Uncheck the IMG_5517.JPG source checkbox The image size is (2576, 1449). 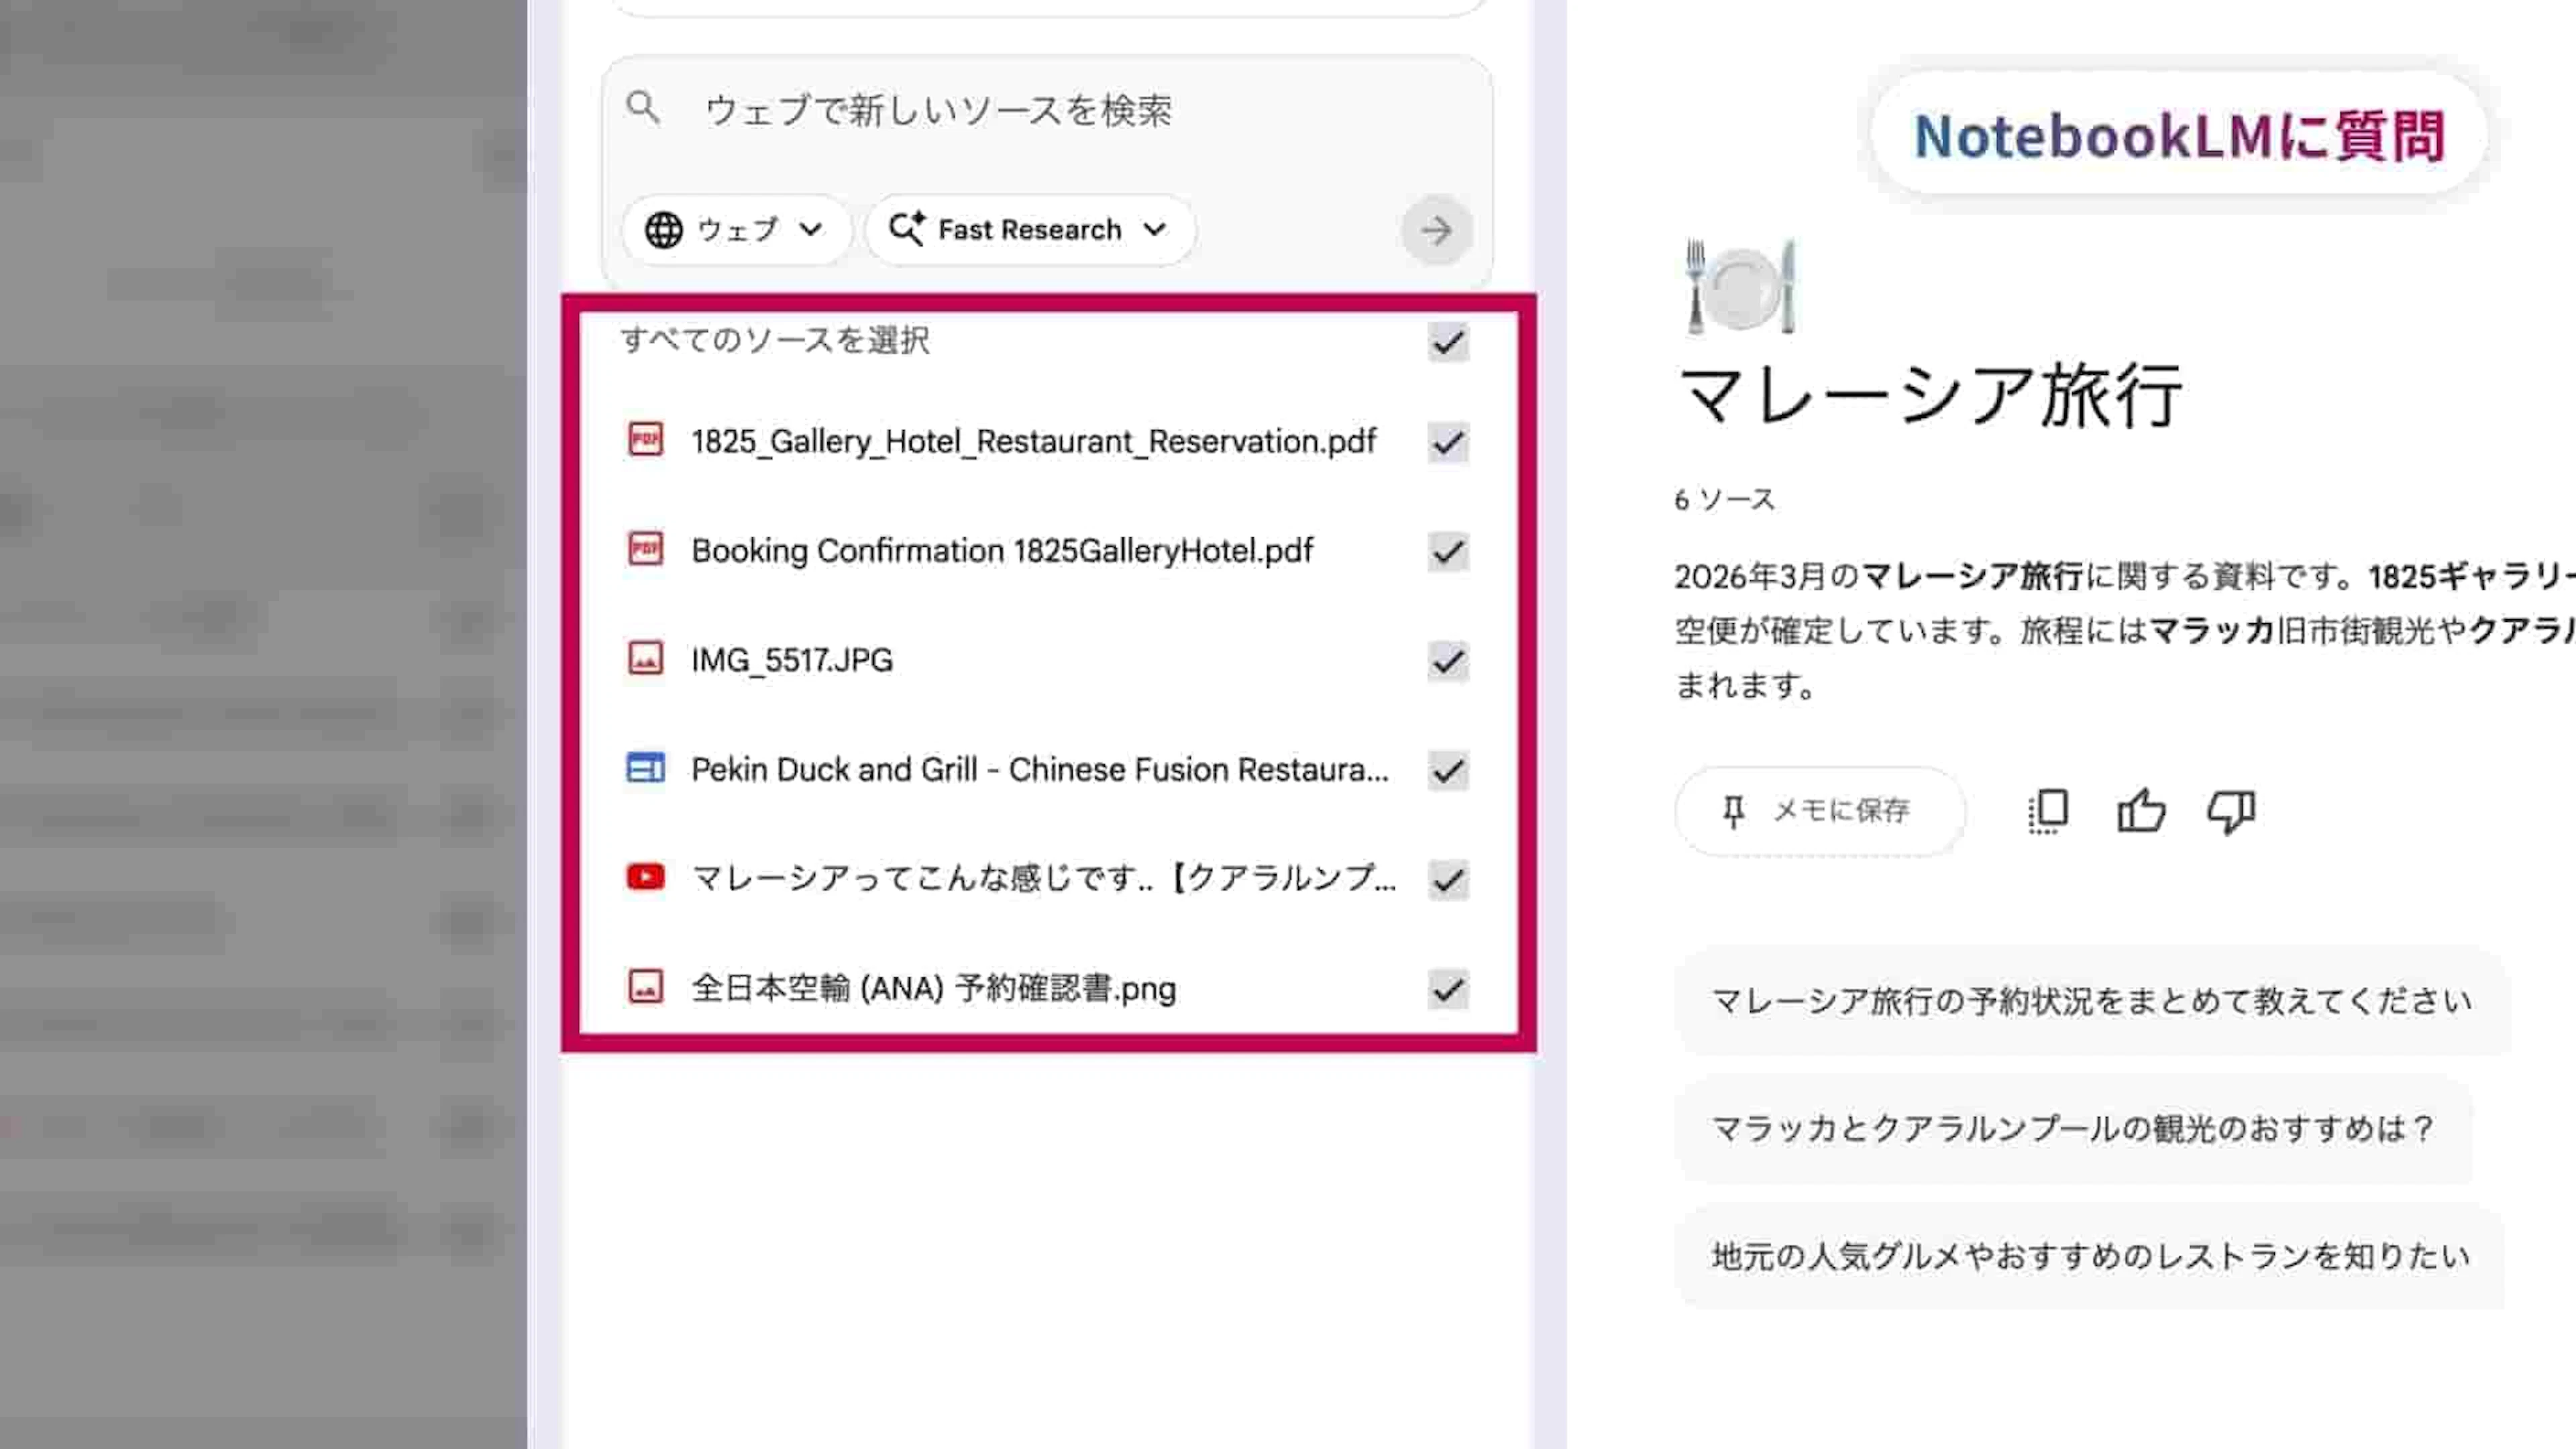click(1447, 661)
